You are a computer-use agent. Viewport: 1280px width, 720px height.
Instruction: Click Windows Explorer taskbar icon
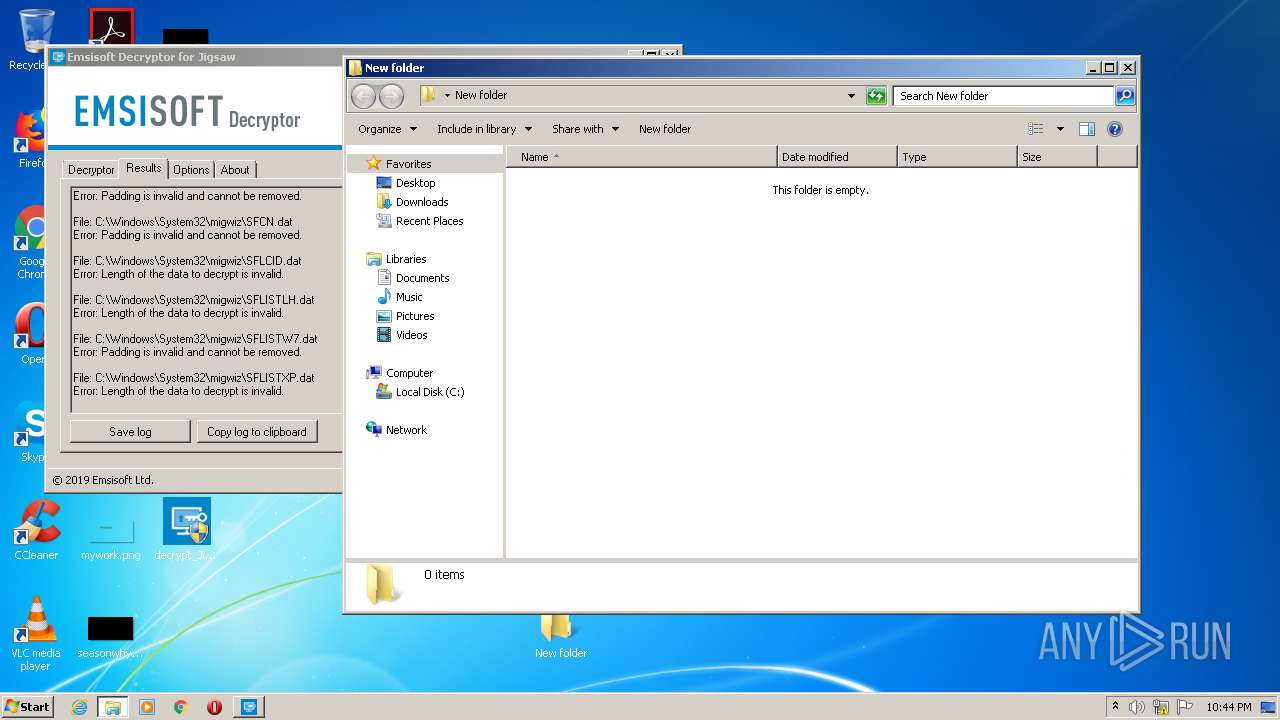113,707
